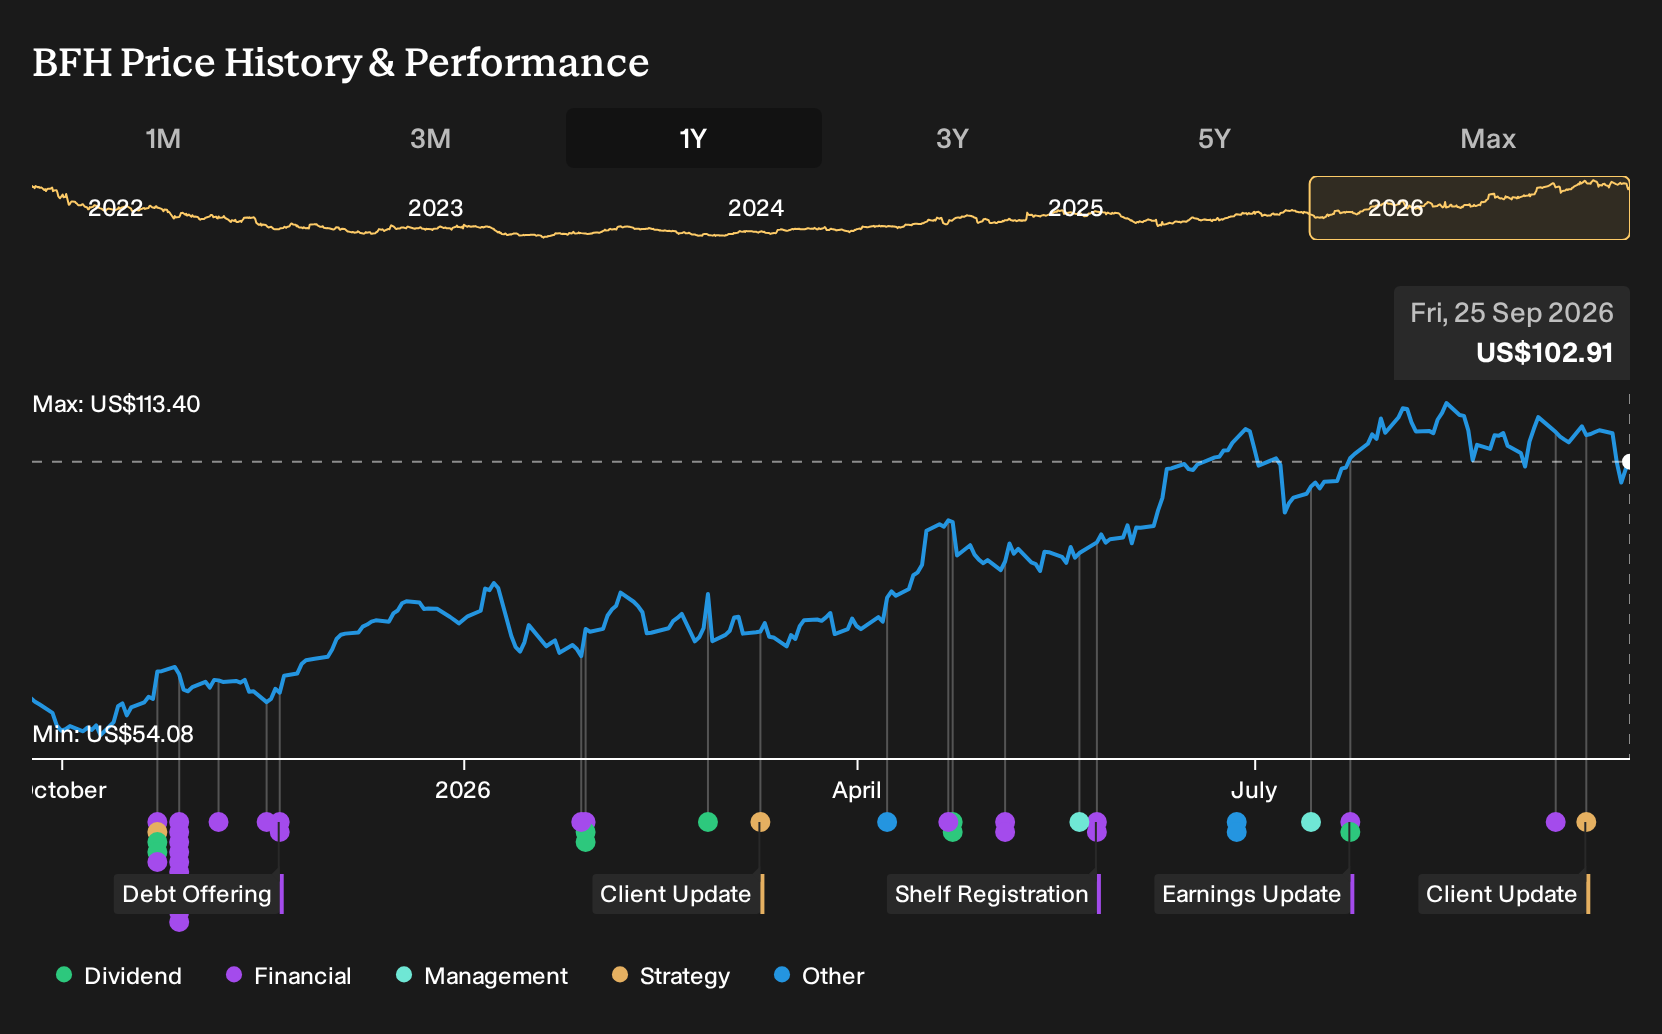Viewport: 1662px width, 1034px height.
Task: Click the purple Financial marker in September
Action: pyautogui.click(x=1555, y=822)
